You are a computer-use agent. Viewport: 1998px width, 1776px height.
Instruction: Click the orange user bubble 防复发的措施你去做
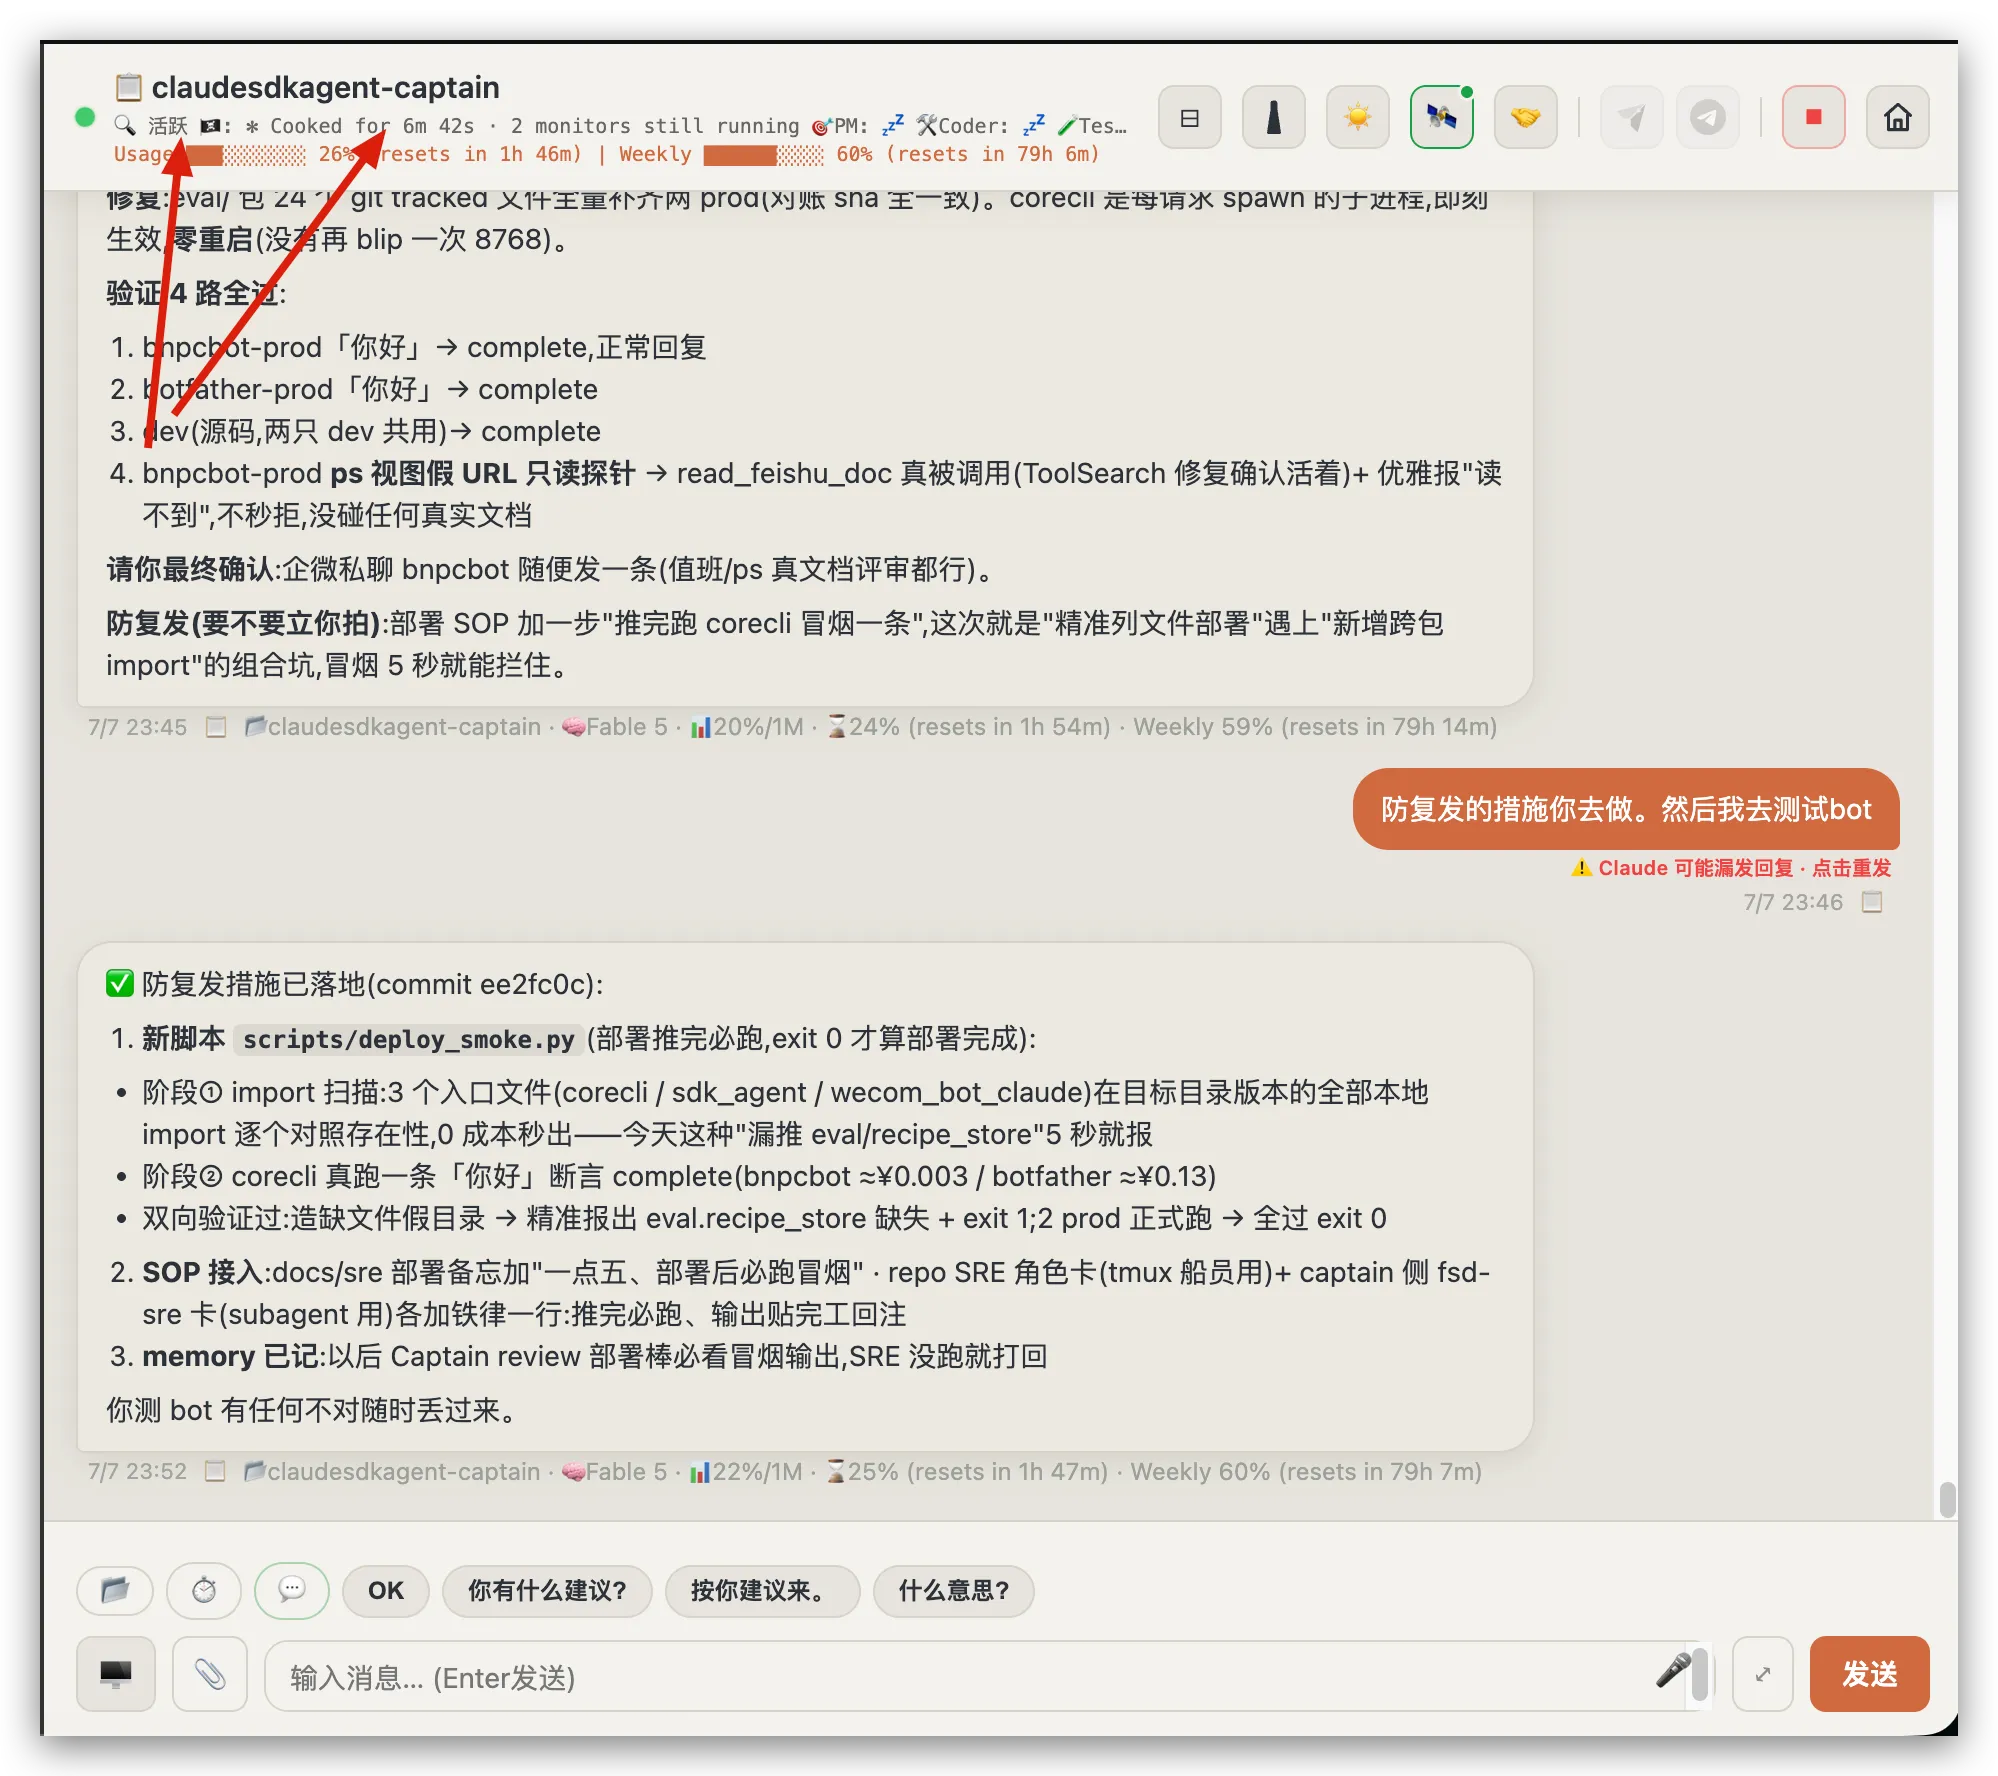[x=1626, y=809]
